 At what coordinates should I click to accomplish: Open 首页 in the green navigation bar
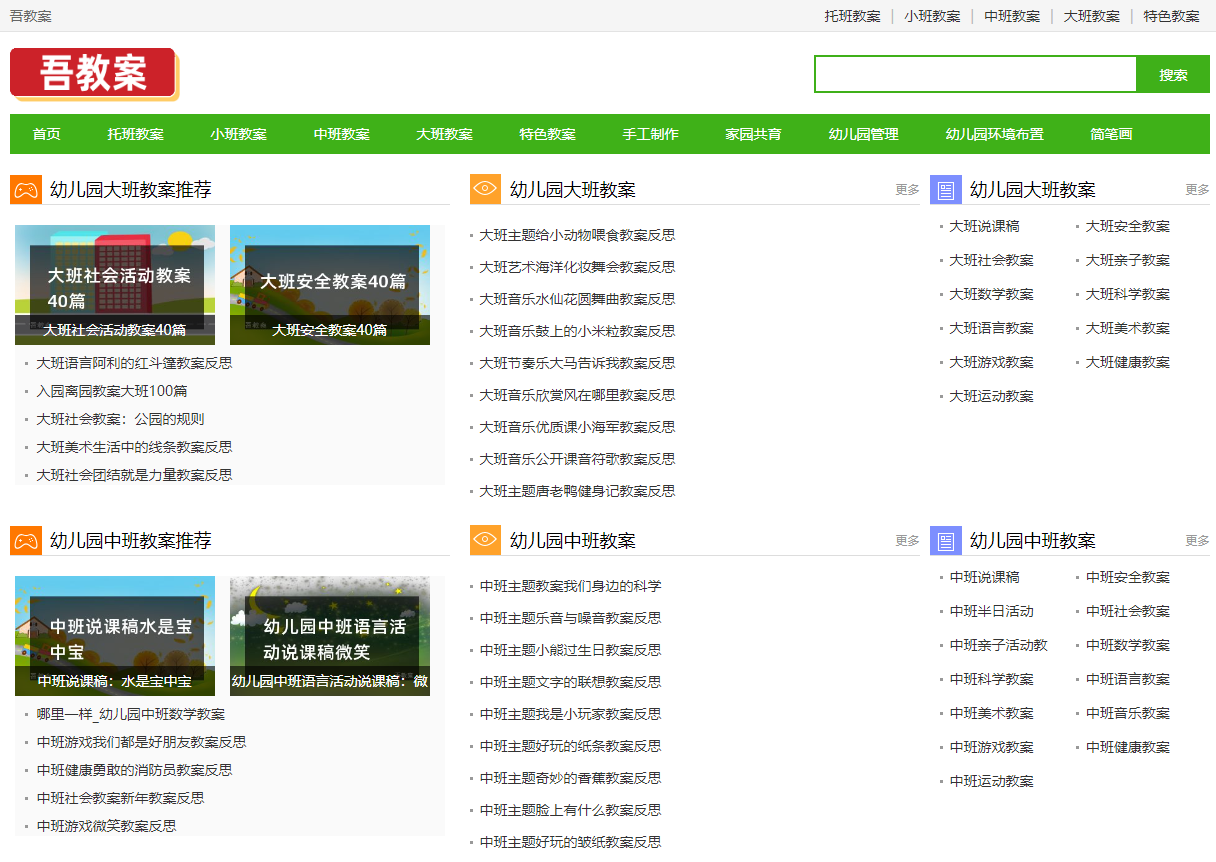click(46, 134)
